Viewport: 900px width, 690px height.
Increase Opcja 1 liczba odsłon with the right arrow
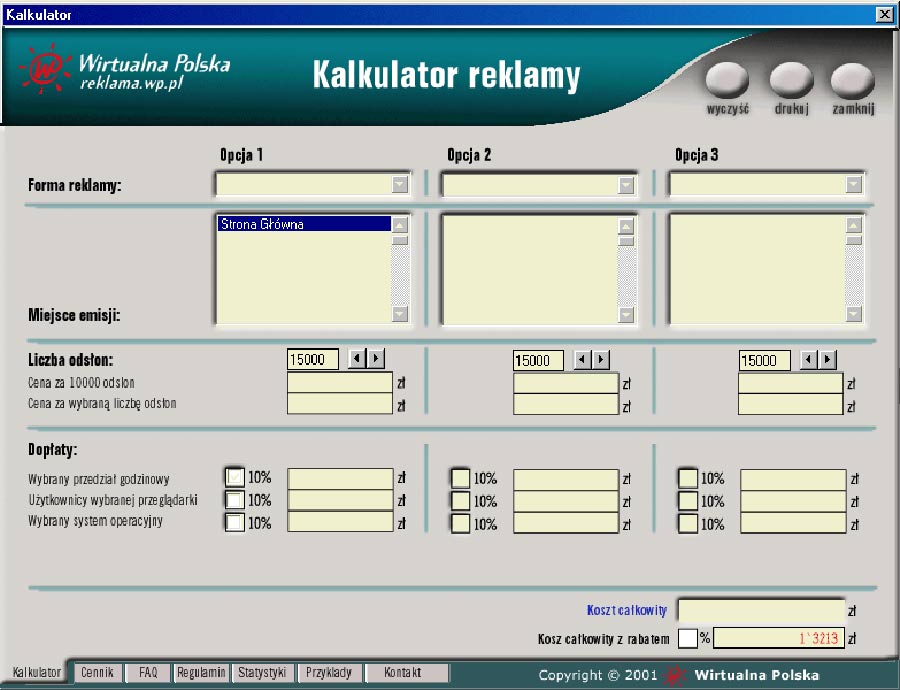coord(376,359)
